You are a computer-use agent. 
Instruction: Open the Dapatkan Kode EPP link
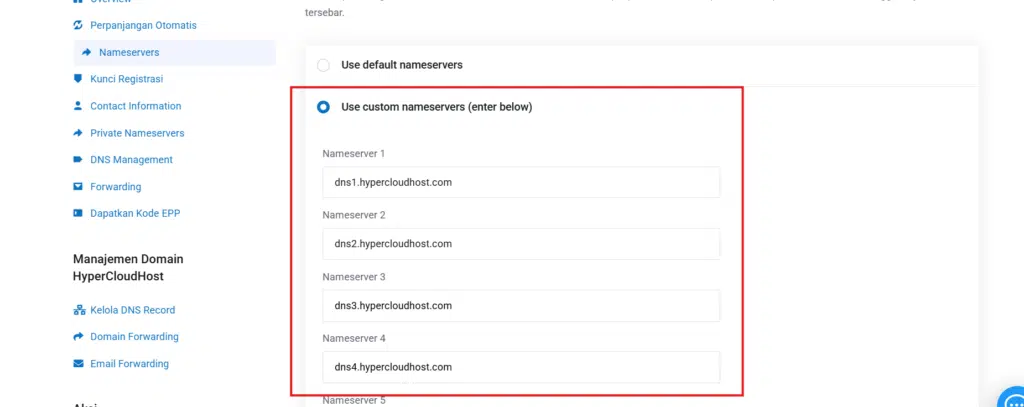pyautogui.click(x=135, y=213)
